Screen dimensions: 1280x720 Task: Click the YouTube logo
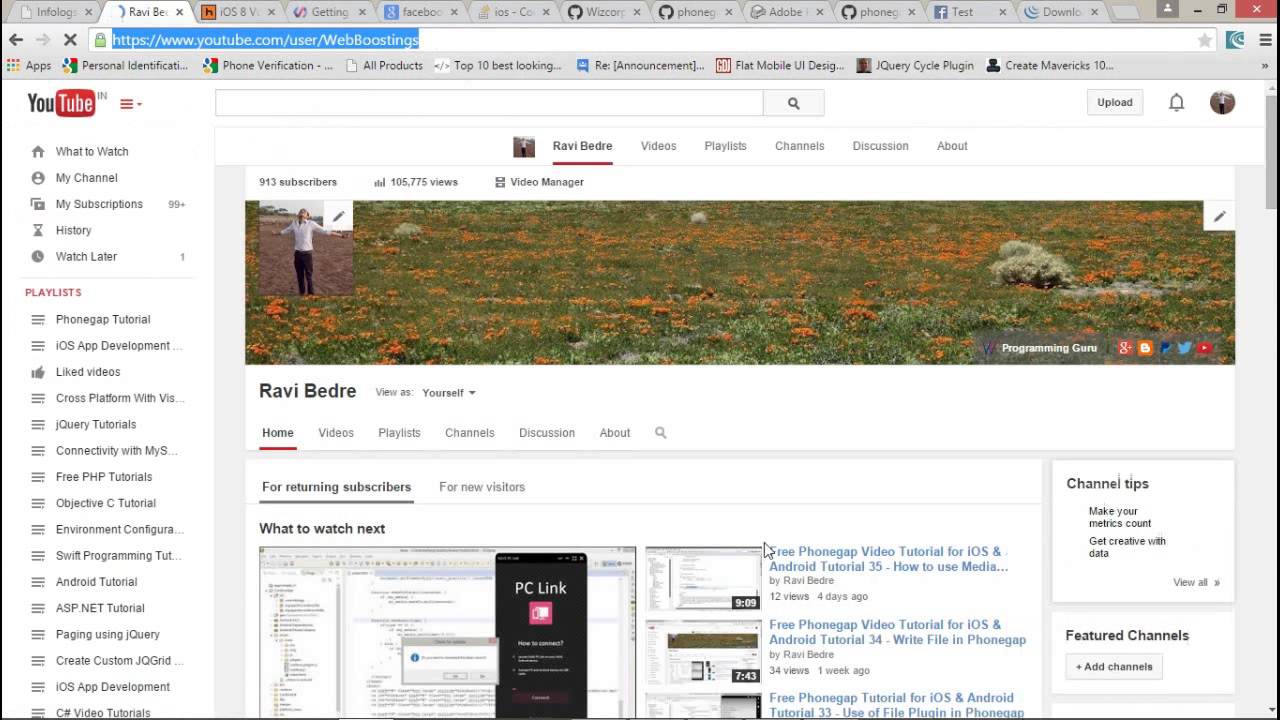click(61, 103)
